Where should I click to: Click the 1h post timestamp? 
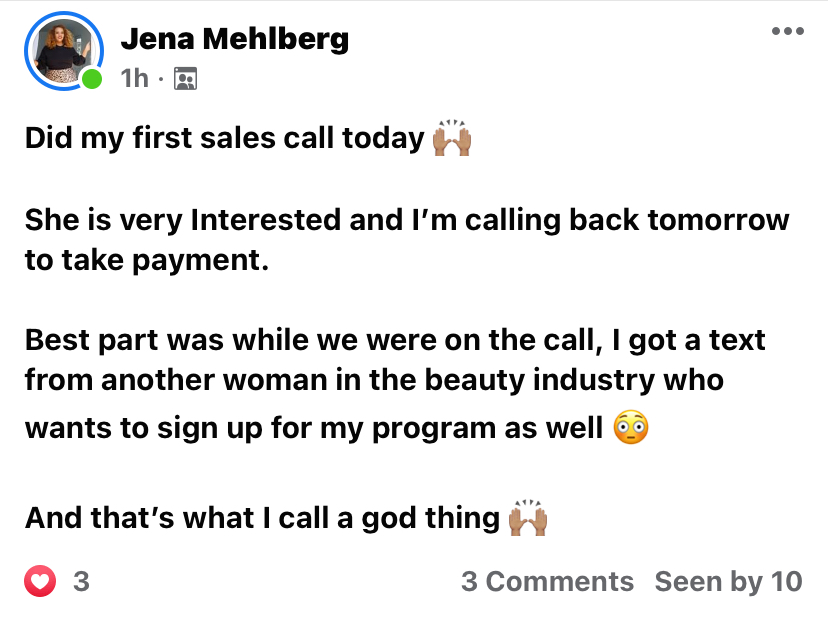134,78
